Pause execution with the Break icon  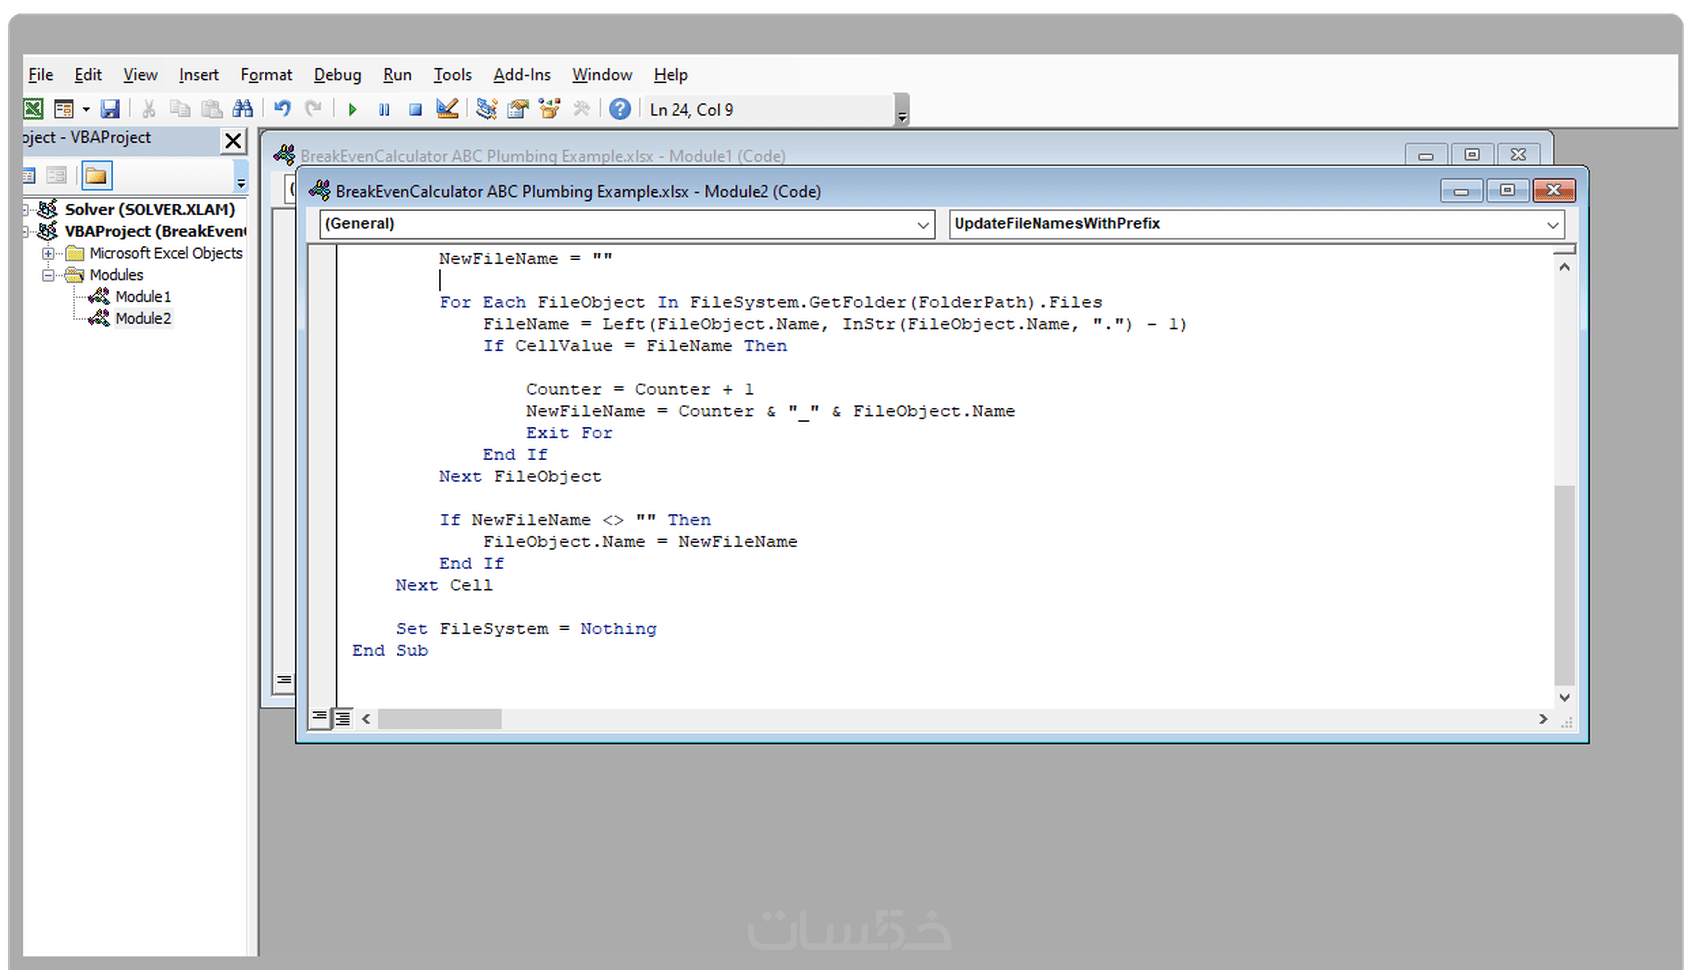384,108
